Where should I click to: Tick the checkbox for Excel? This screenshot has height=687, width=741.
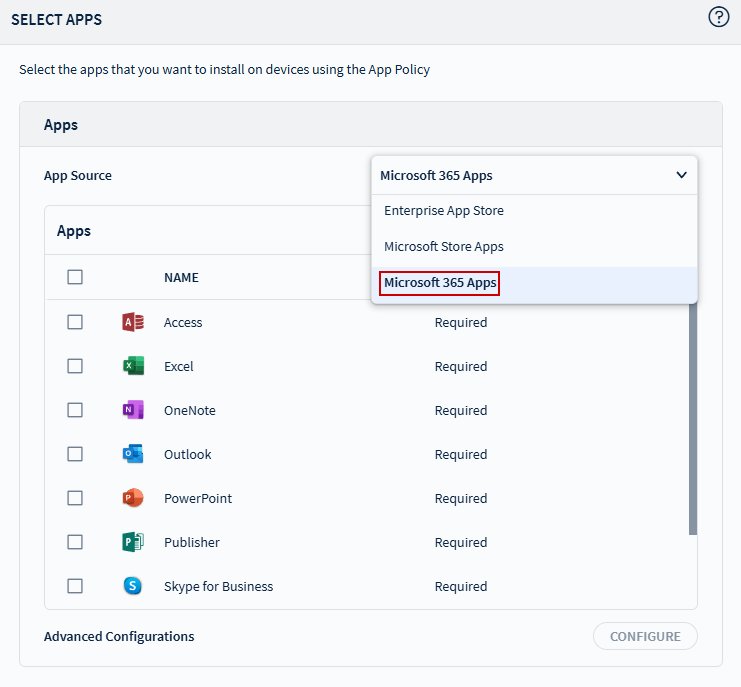pos(75,366)
